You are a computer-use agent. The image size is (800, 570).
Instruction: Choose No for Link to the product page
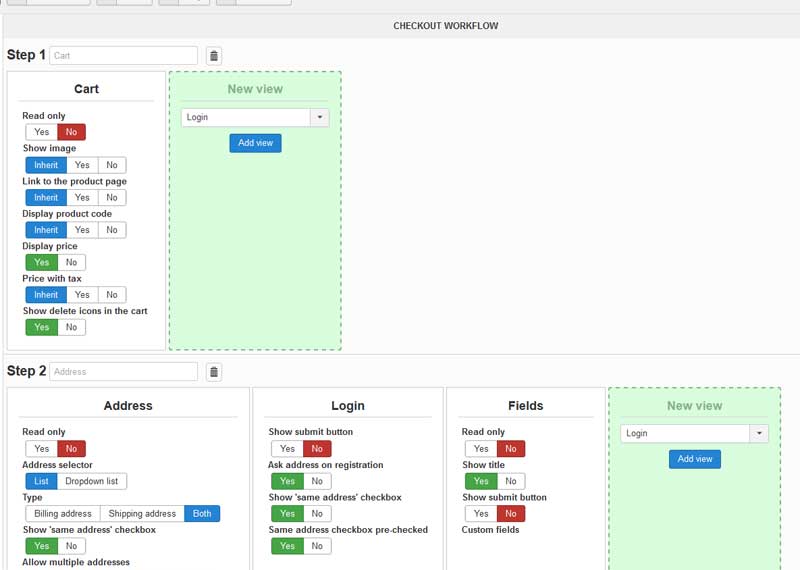112,197
